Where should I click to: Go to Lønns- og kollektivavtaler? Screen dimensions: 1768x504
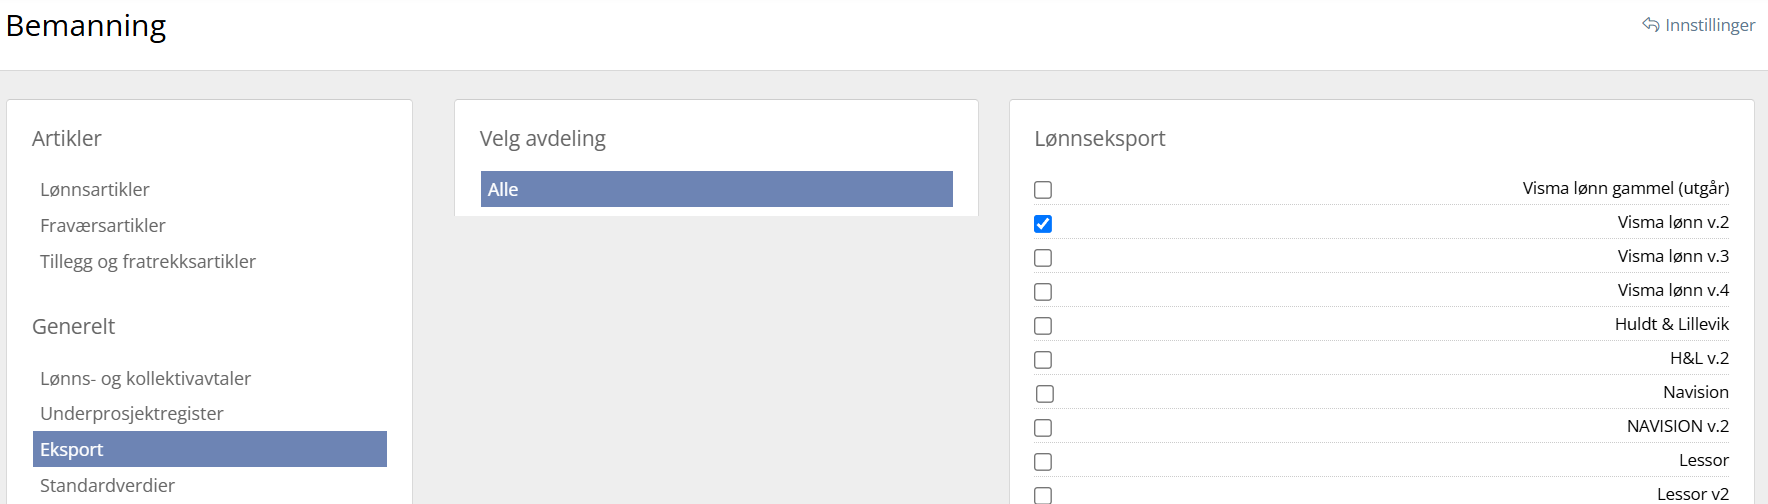(x=146, y=379)
